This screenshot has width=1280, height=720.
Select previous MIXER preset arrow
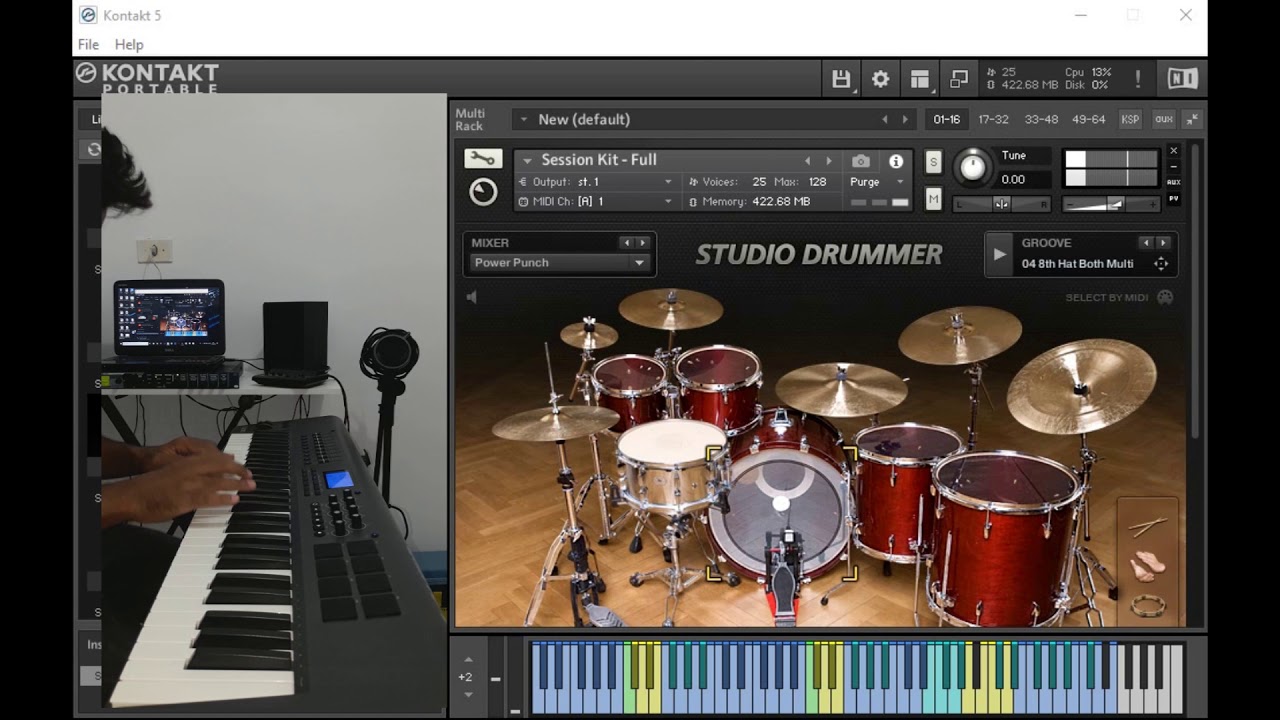point(626,243)
